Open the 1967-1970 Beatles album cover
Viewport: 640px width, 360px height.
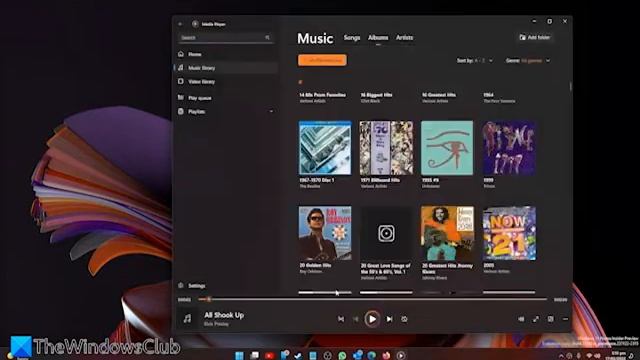click(x=325, y=148)
